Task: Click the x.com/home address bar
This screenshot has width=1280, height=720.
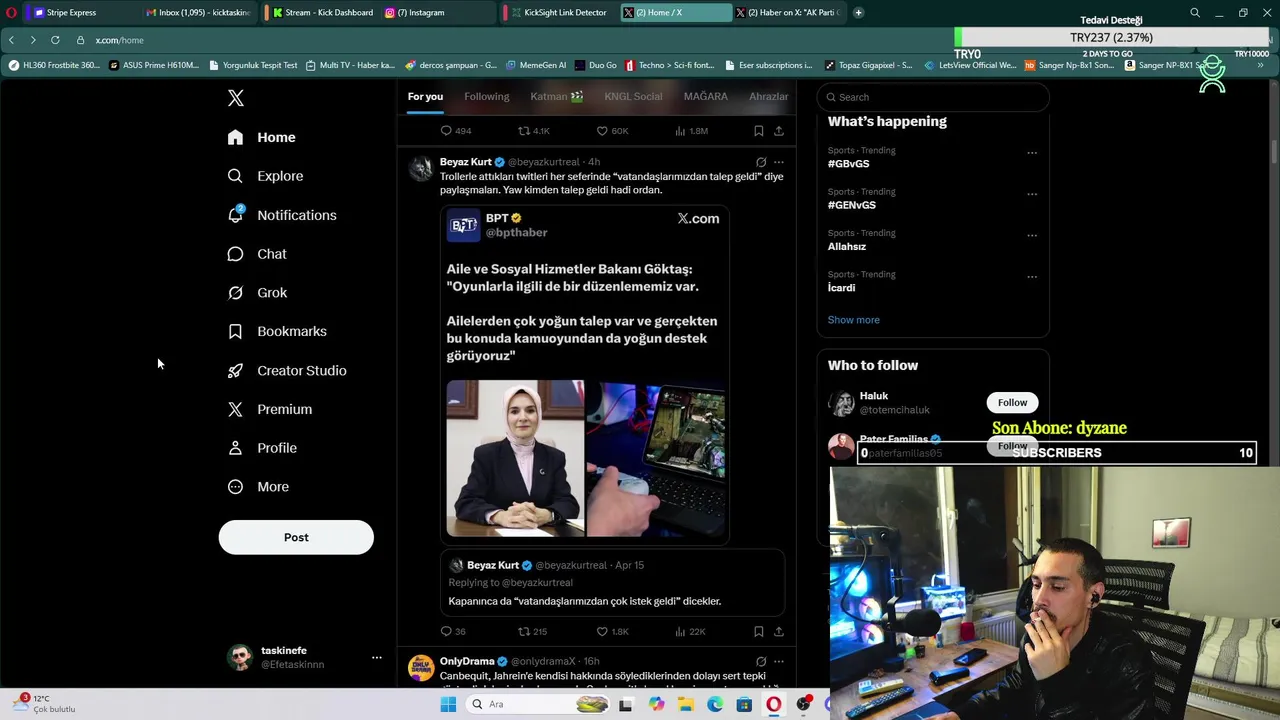Action: click(x=119, y=40)
